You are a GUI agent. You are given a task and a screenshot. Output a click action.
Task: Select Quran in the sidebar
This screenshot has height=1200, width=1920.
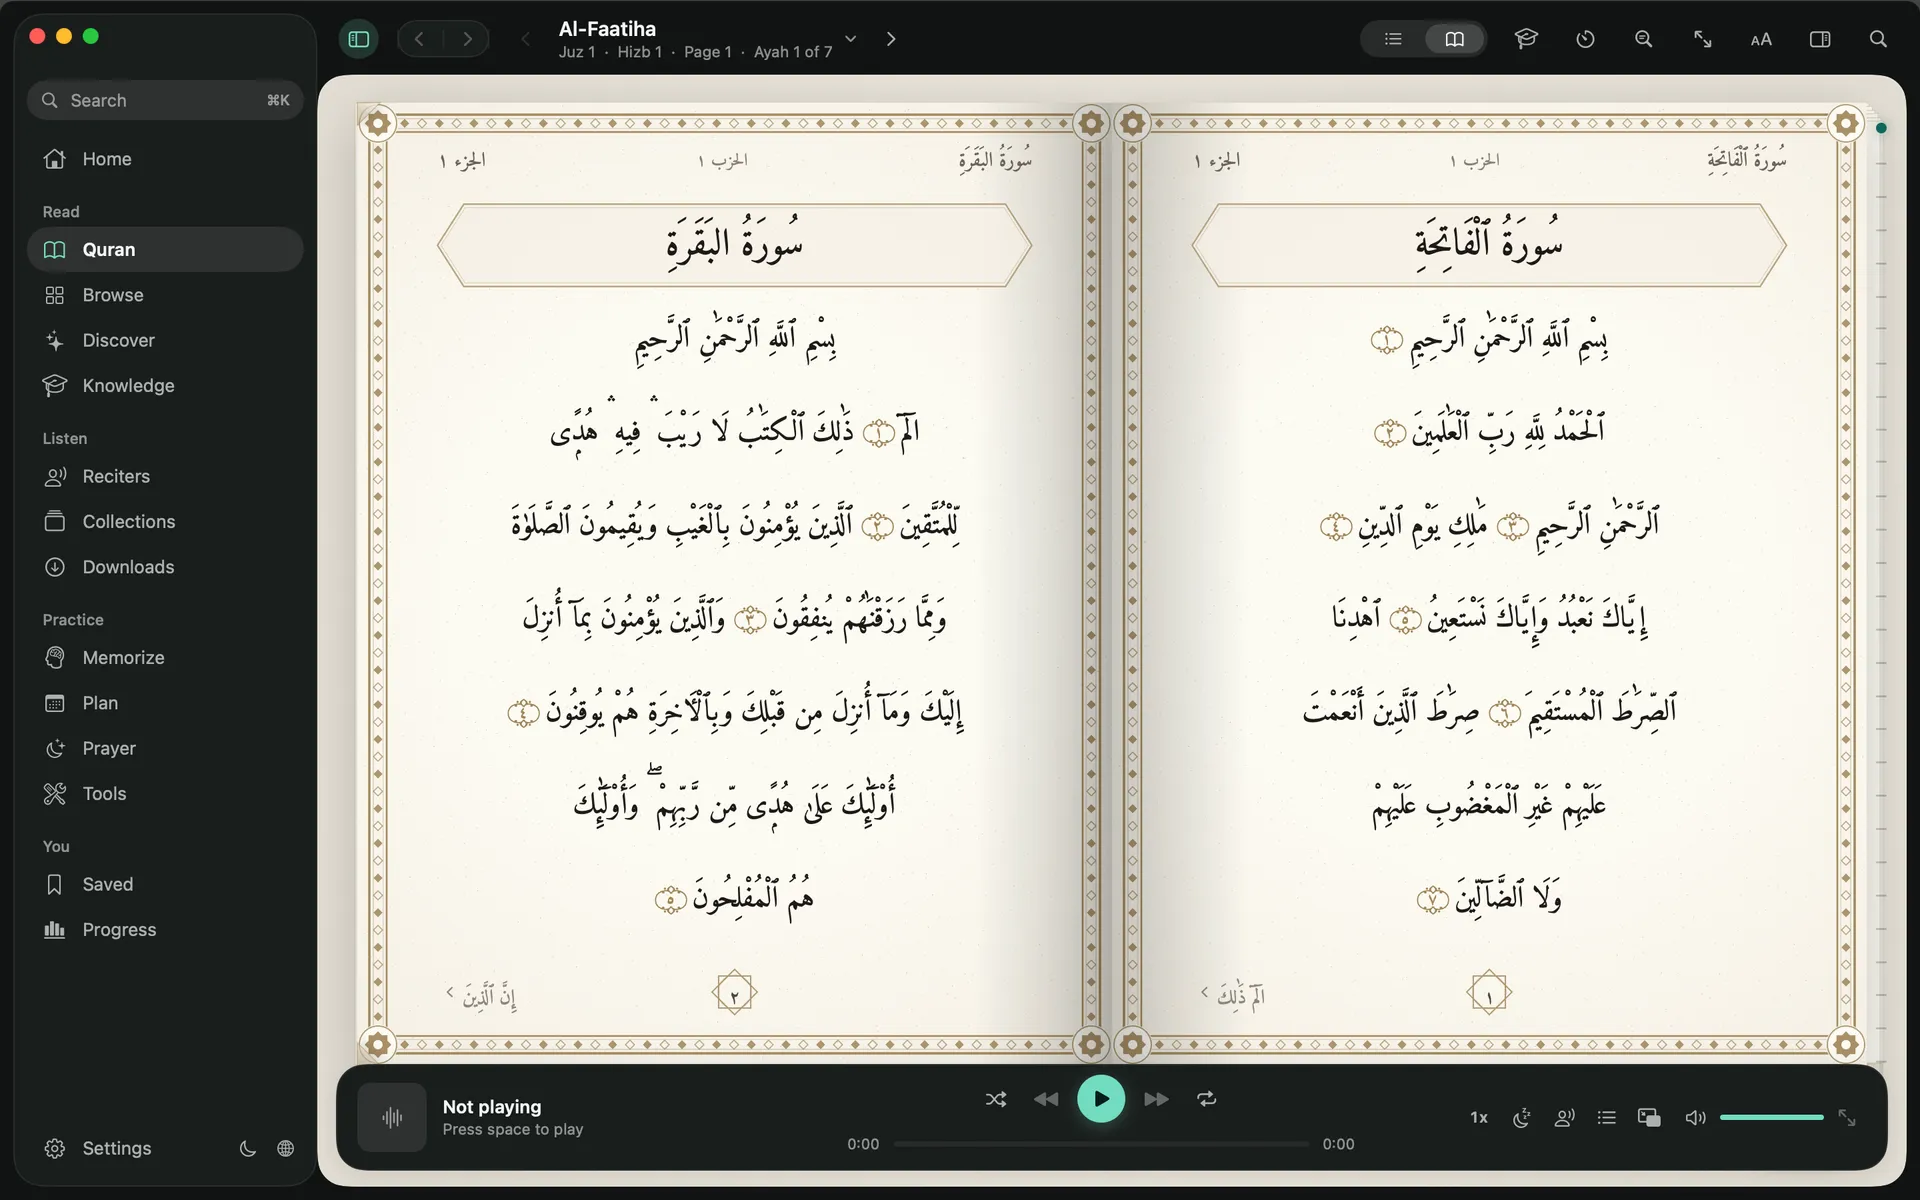165,250
